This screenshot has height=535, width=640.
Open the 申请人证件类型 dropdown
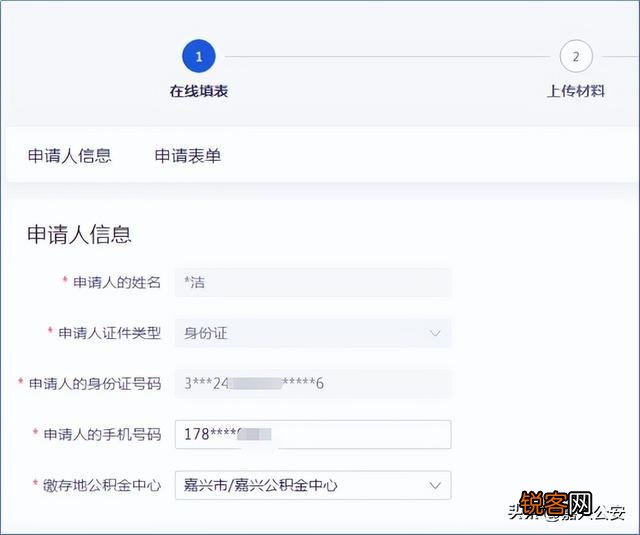(313, 333)
